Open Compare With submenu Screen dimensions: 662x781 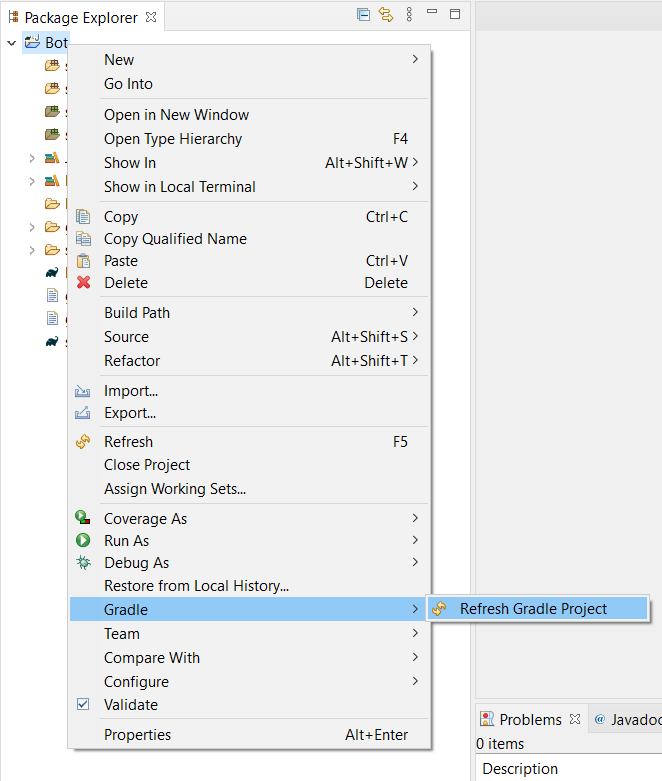[x=249, y=657]
